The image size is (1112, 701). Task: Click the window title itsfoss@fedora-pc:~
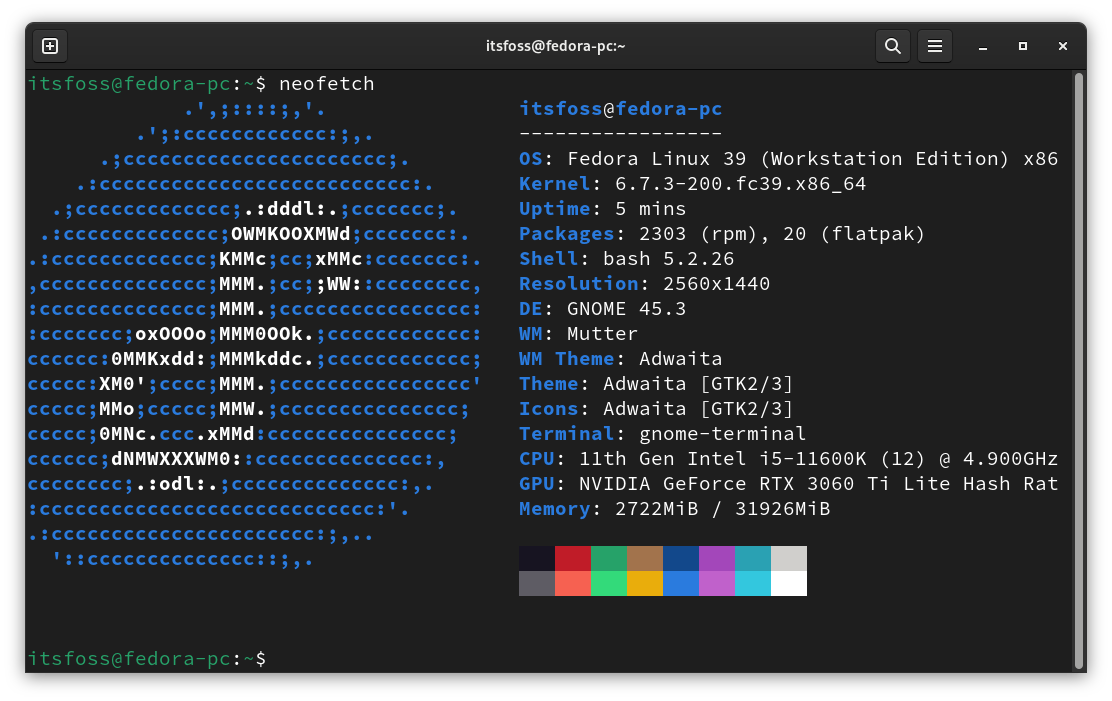pyautogui.click(x=556, y=45)
